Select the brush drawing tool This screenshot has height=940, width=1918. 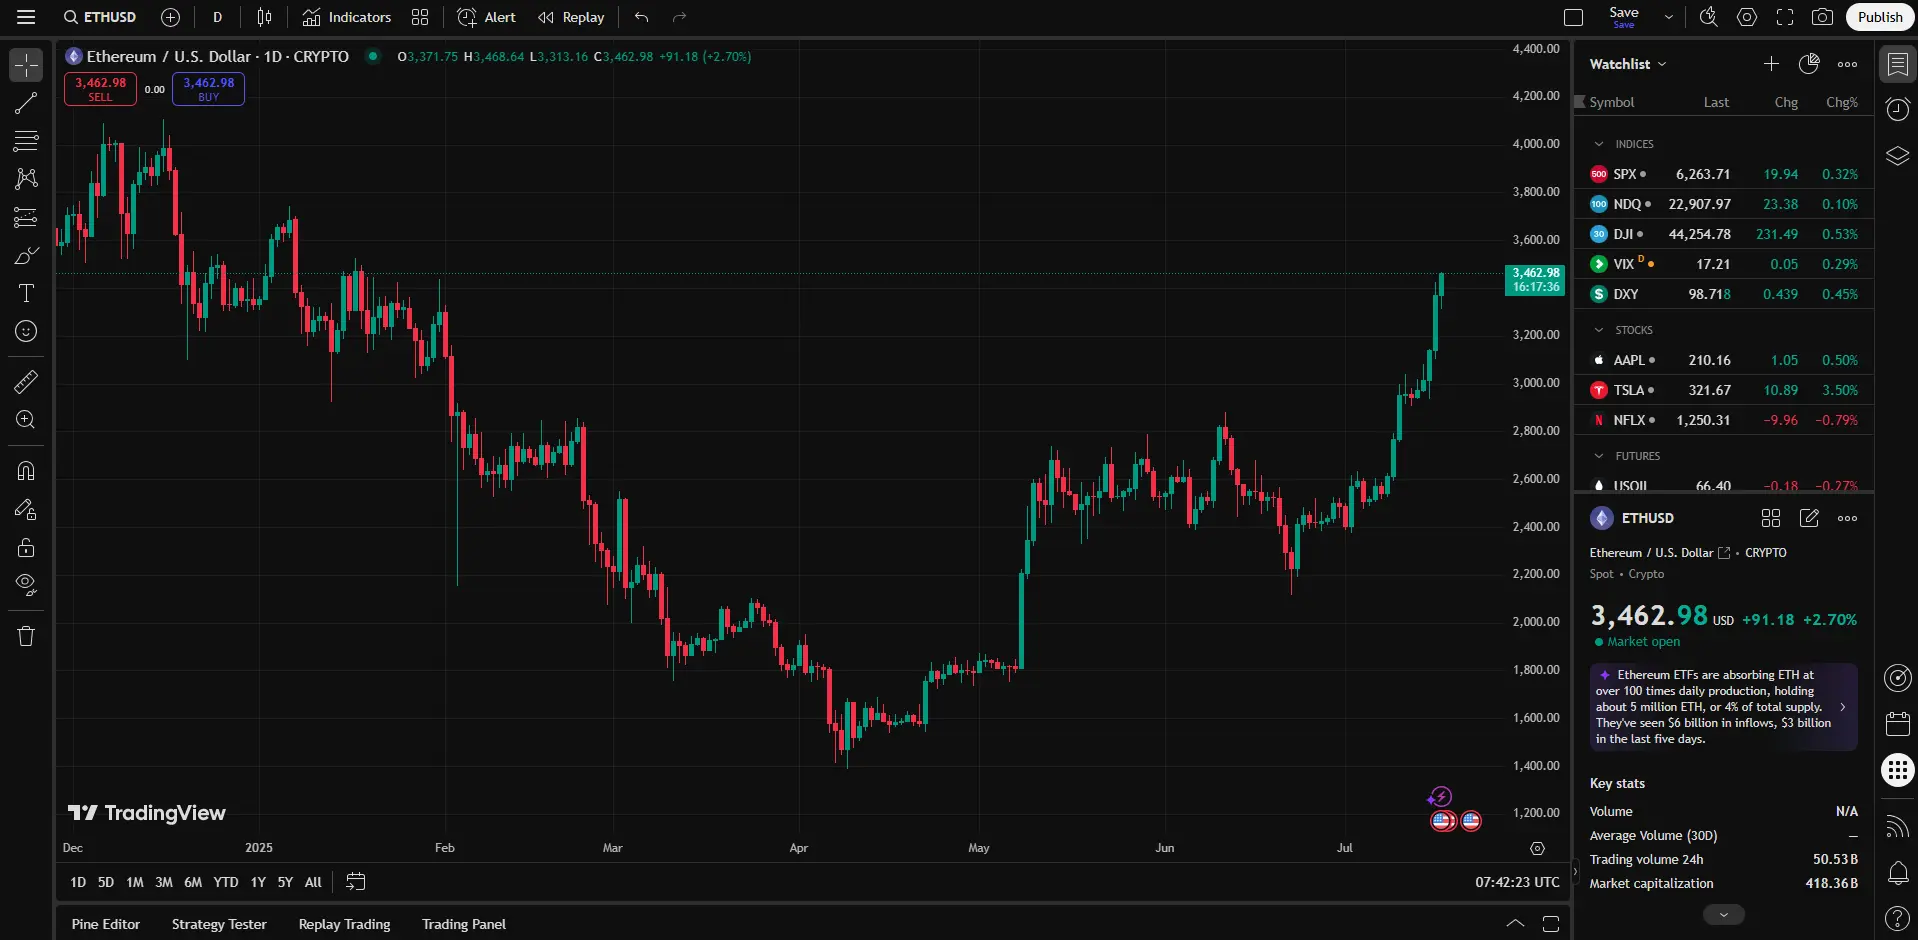tap(26, 255)
